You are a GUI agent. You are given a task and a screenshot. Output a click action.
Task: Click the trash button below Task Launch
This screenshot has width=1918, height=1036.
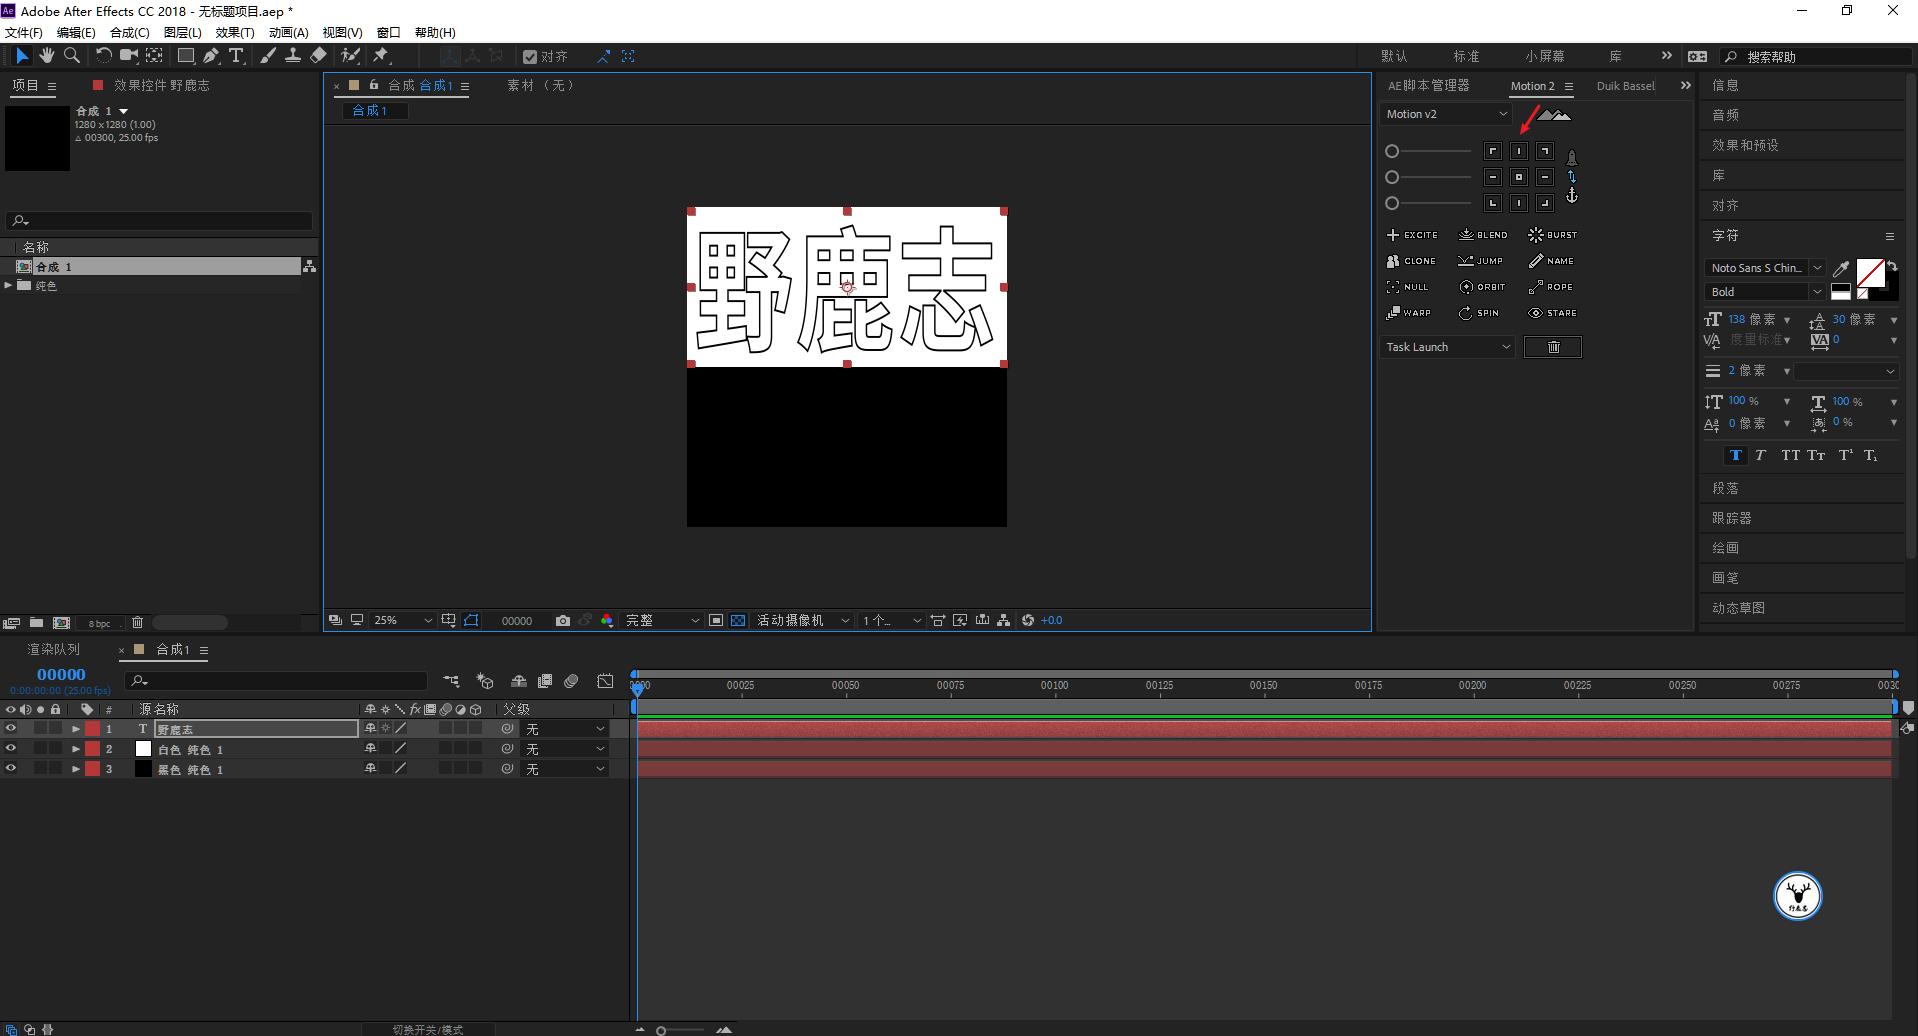tap(1553, 346)
